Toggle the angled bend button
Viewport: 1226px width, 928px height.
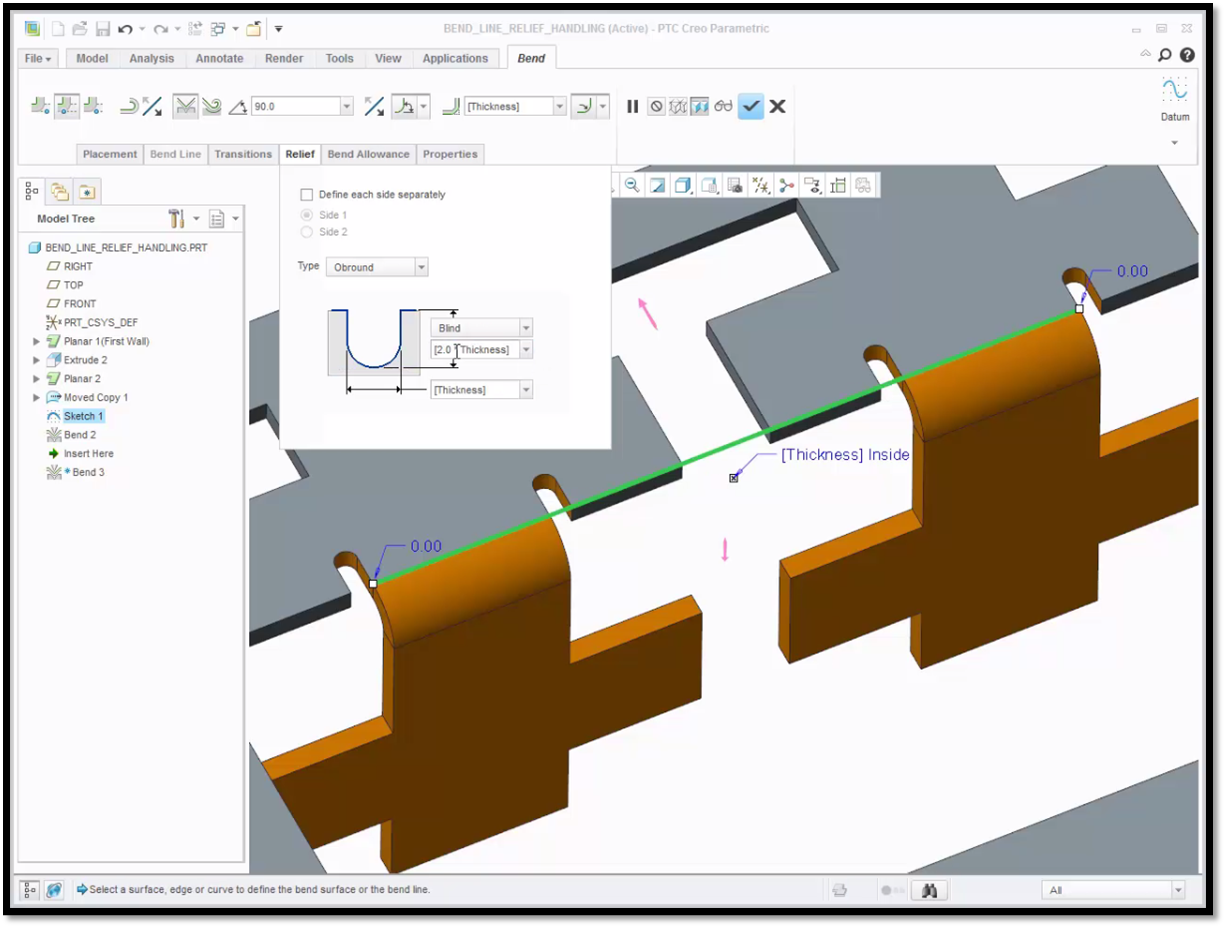pyautogui.click(x=185, y=106)
